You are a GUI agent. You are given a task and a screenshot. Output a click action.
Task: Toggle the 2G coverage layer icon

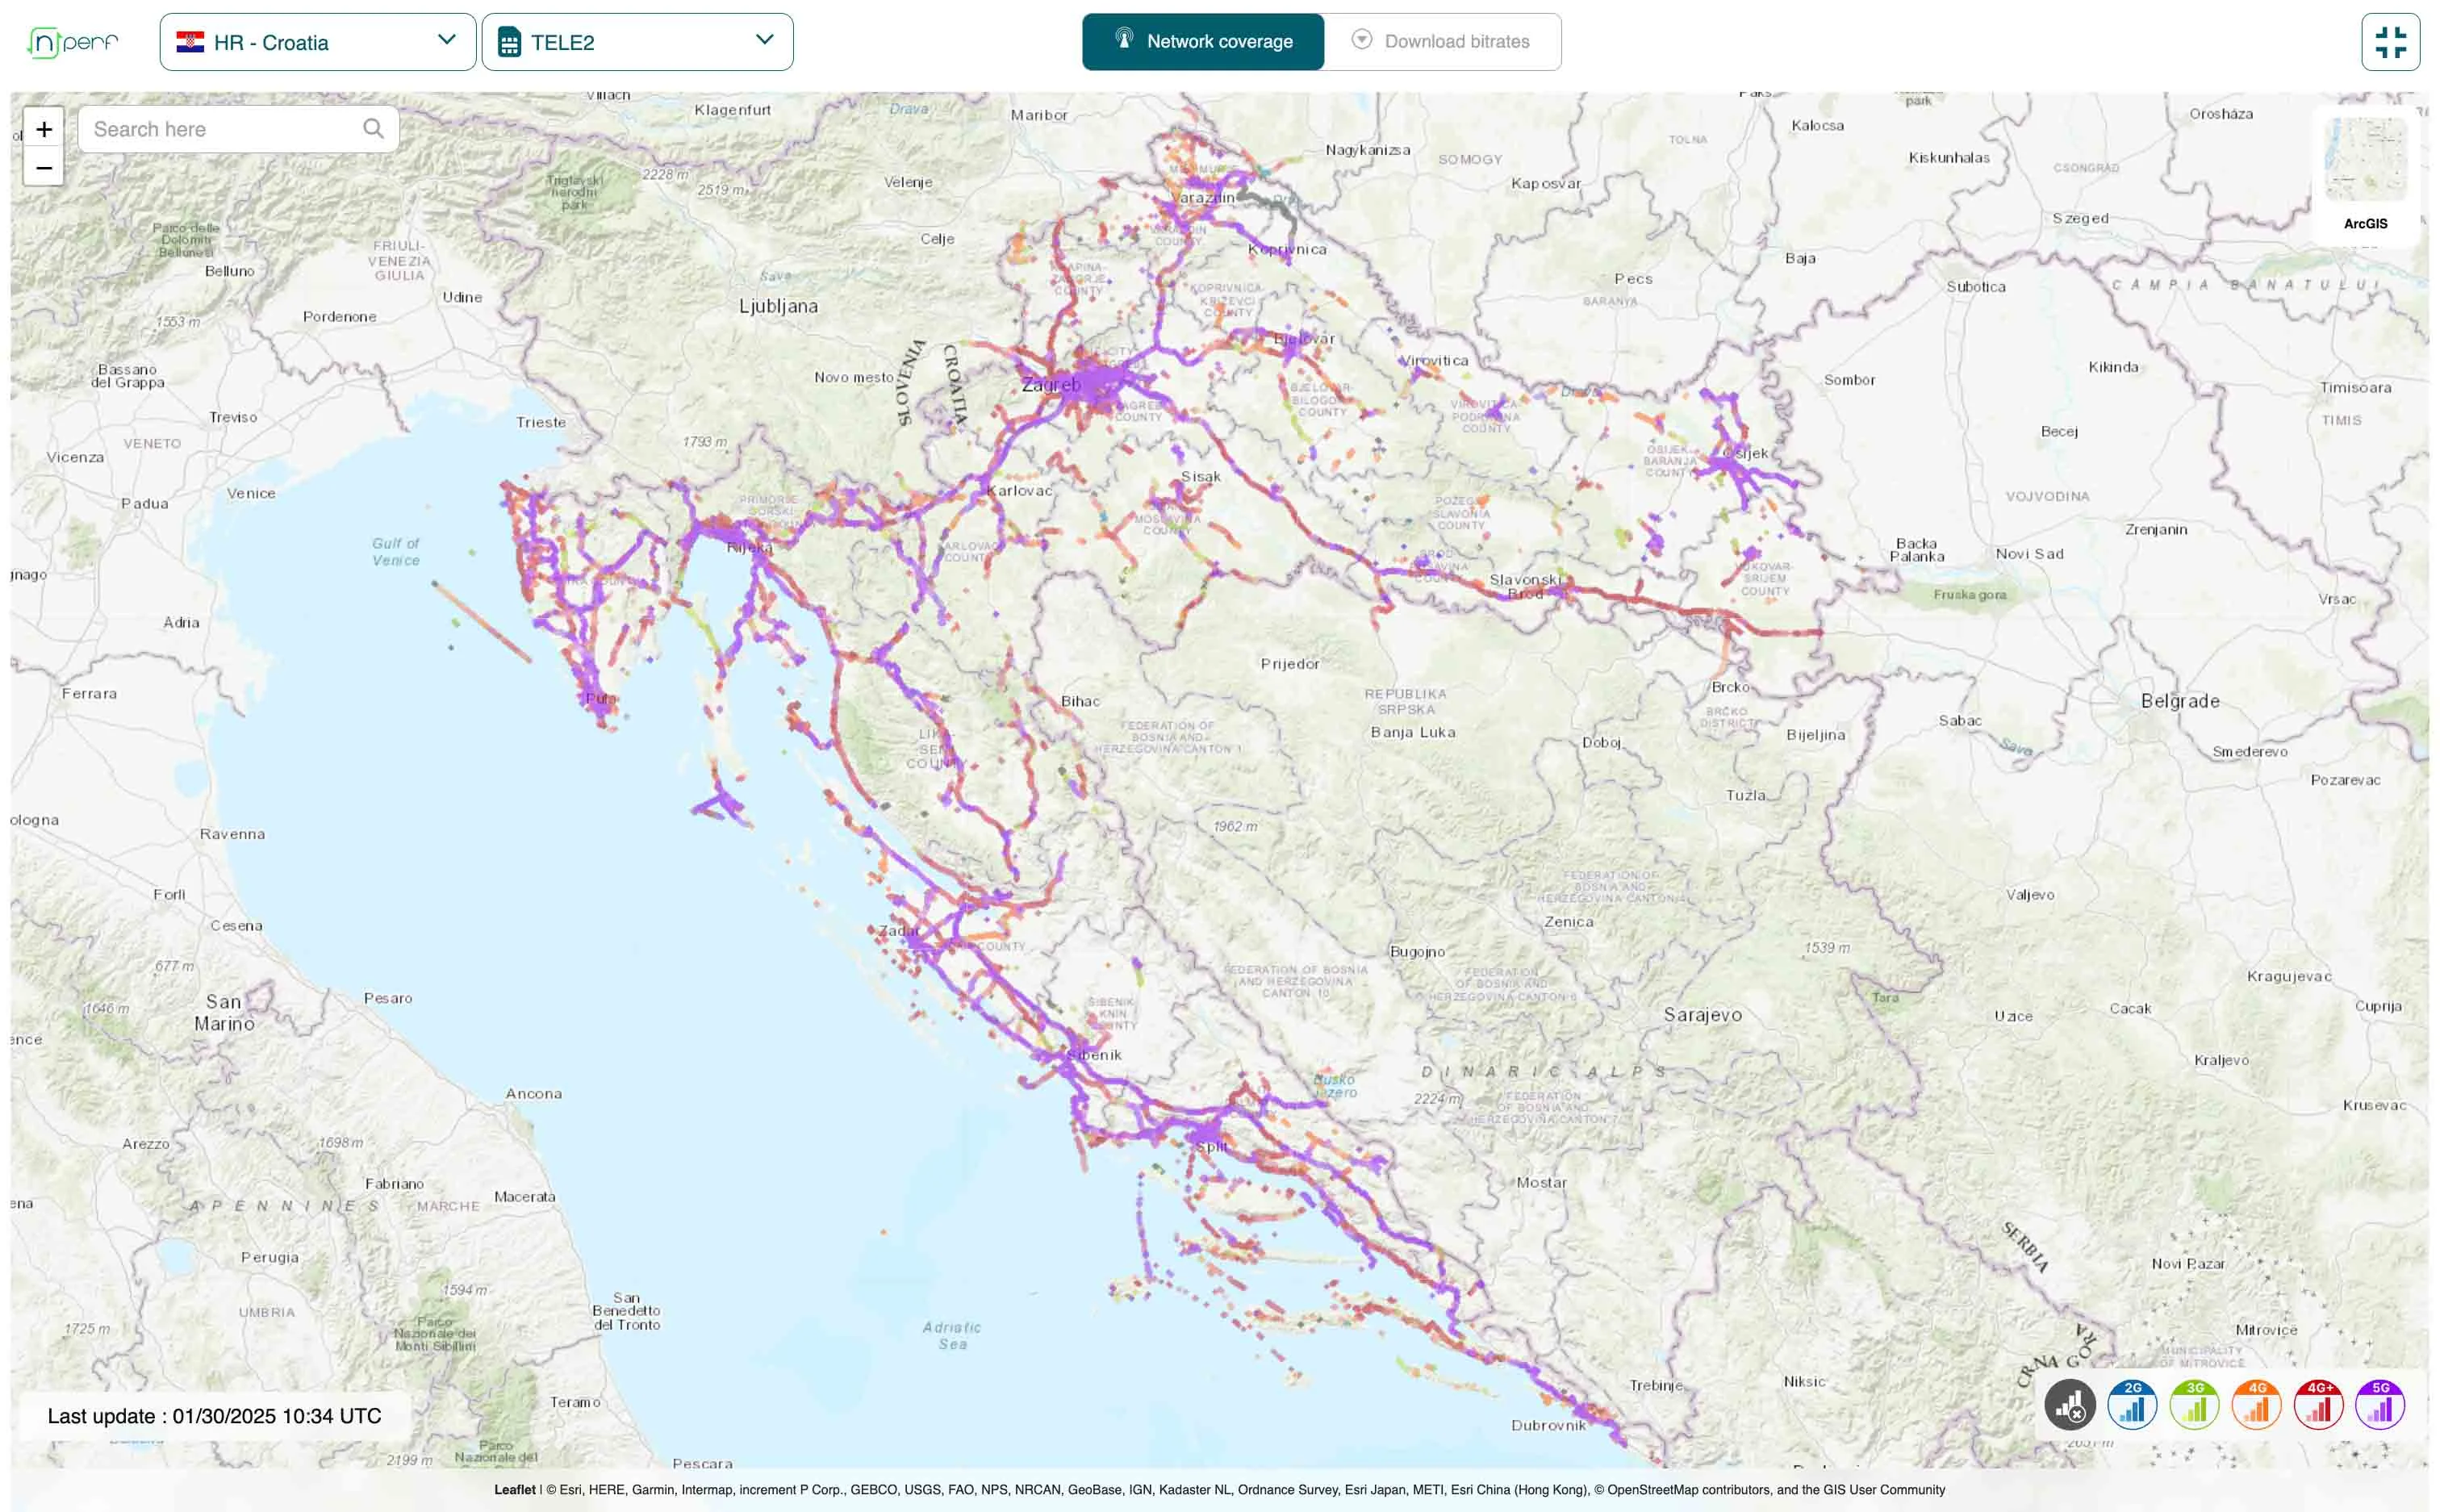pos(2132,1405)
